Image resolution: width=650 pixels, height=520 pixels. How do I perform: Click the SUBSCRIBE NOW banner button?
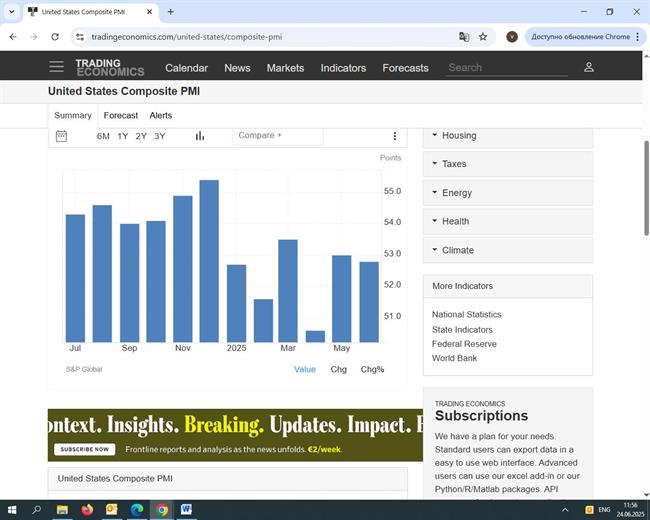pos(85,449)
